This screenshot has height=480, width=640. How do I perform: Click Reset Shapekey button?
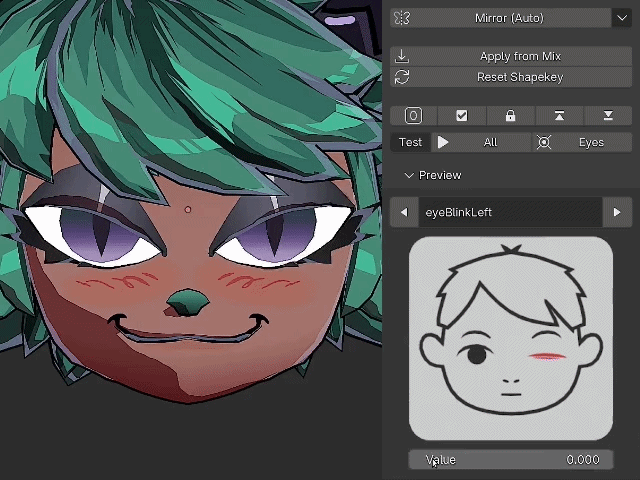point(511,77)
